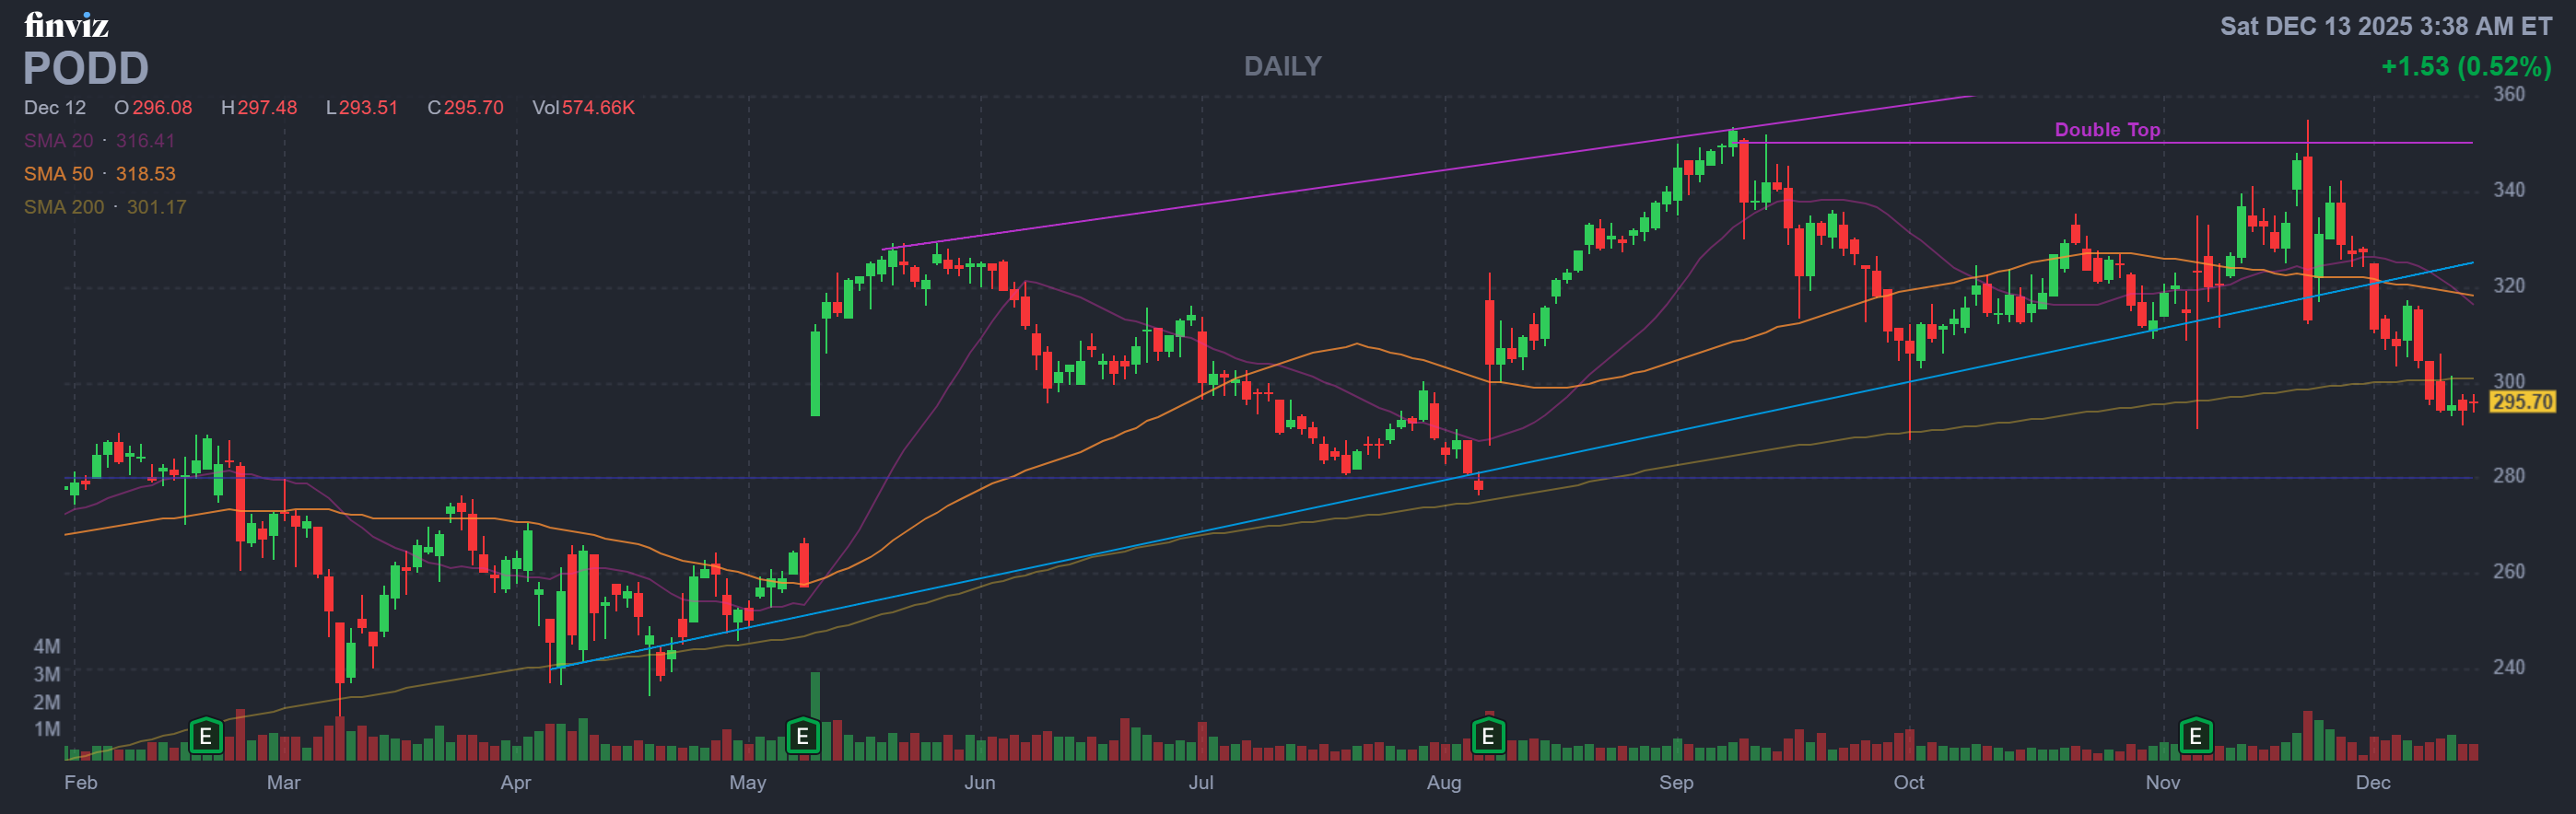Viewport: 2576px width, 814px height.
Task: Click the DAILY timeframe label
Action: coord(1282,66)
